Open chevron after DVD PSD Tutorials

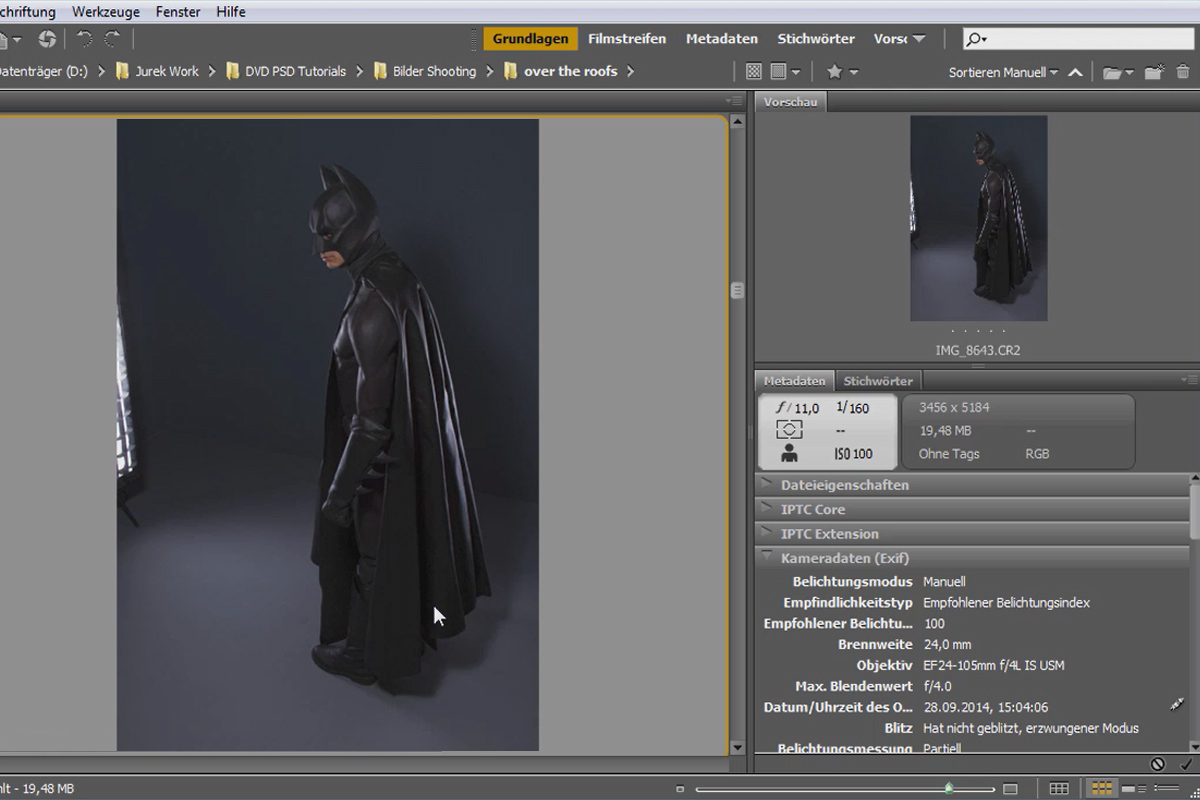pos(360,72)
